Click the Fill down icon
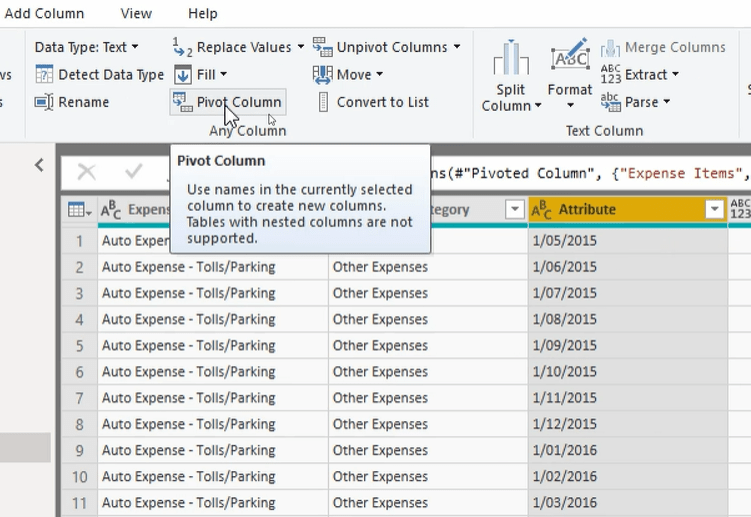The width and height of the screenshot is (751, 517). coord(182,74)
